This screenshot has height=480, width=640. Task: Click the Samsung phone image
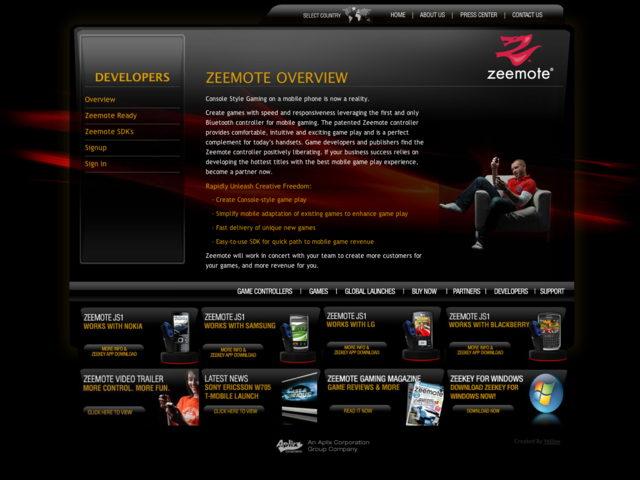[x=297, y=337]
